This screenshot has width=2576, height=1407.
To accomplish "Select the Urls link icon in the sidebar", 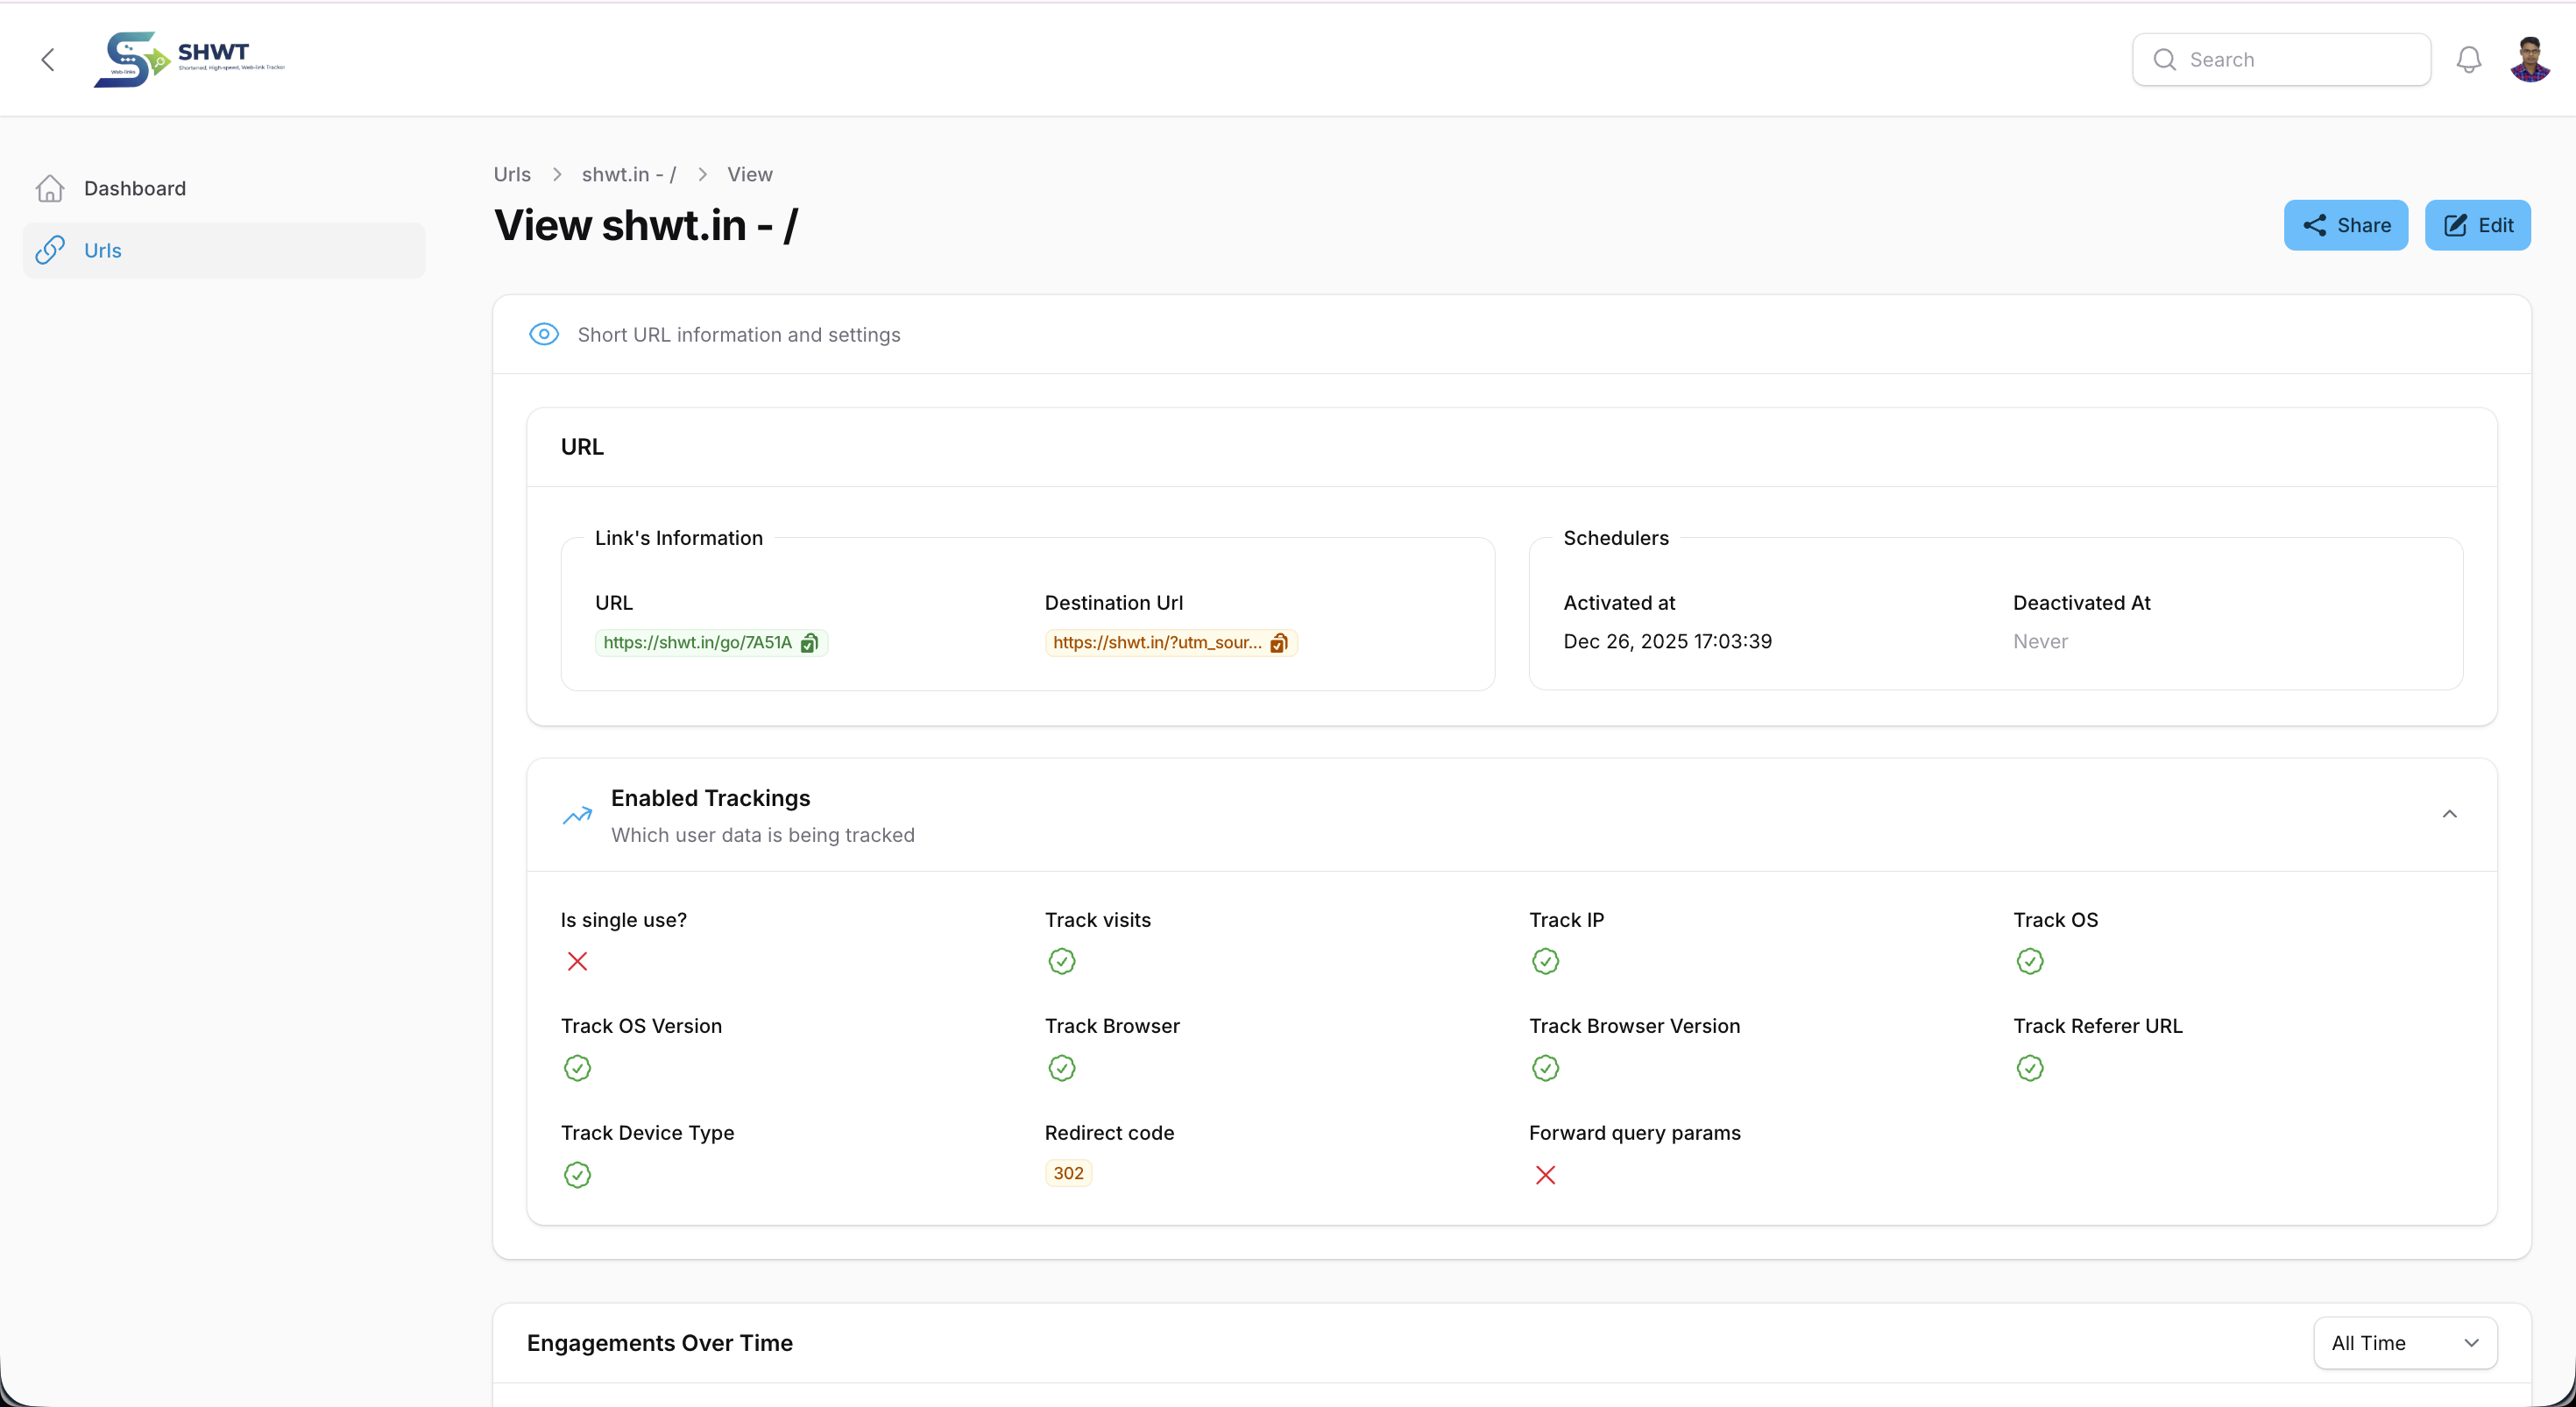I will pos(50,250).
